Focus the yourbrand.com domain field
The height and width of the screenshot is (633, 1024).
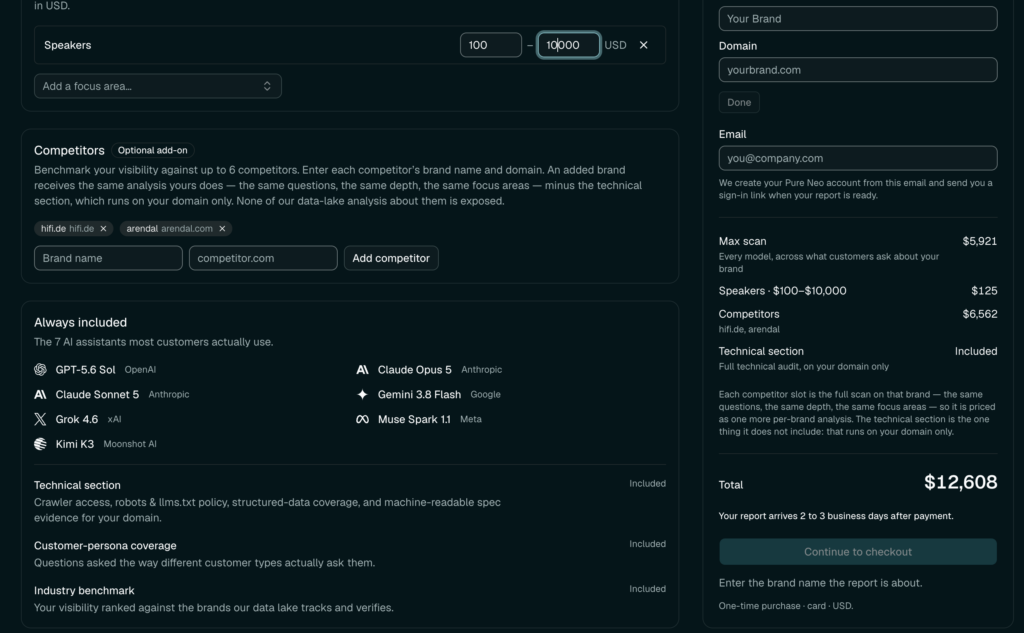tap(858, 70)
